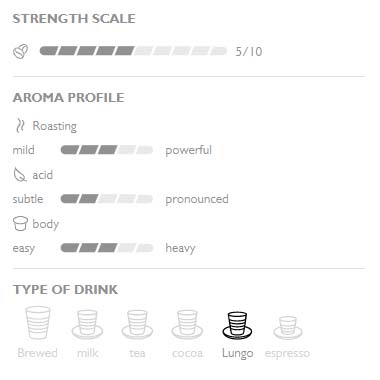The width and height of the screenshot is (380, 380).
Task: Click the AROMA PROFILE heading
Action: tap(68, 98)
